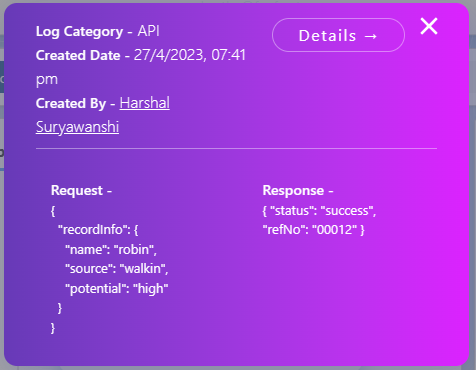Select the "source": "walkin" request line
Screen dimensions: 476x370
pyautogui.click(x=117, y=269)
